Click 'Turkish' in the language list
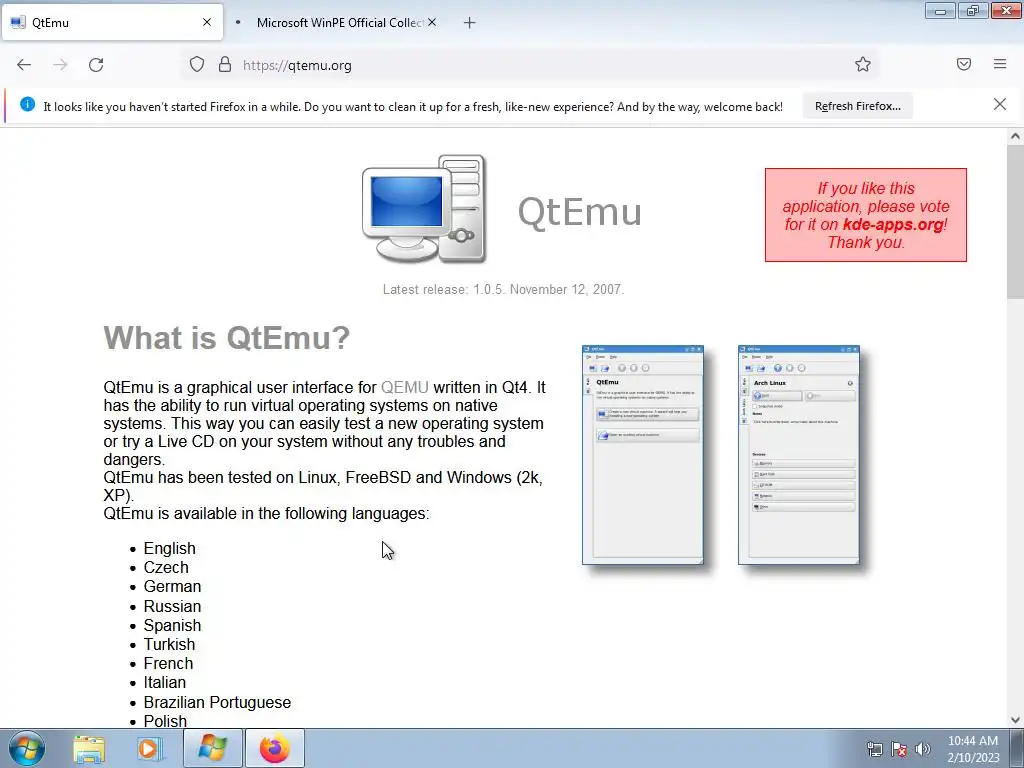1024x768 pixels. [169, 644]
